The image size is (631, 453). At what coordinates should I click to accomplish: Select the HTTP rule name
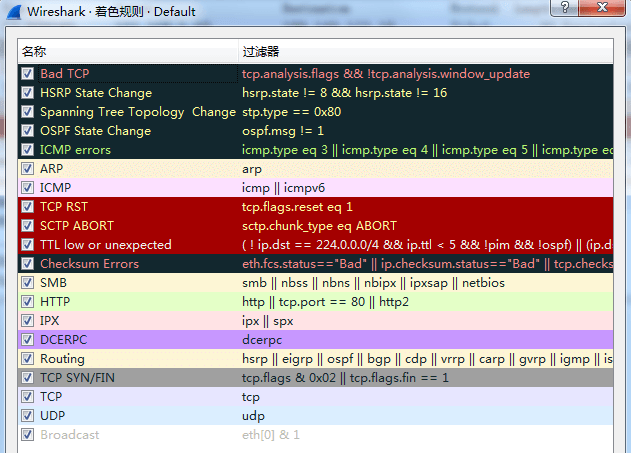tap(55, 302)
